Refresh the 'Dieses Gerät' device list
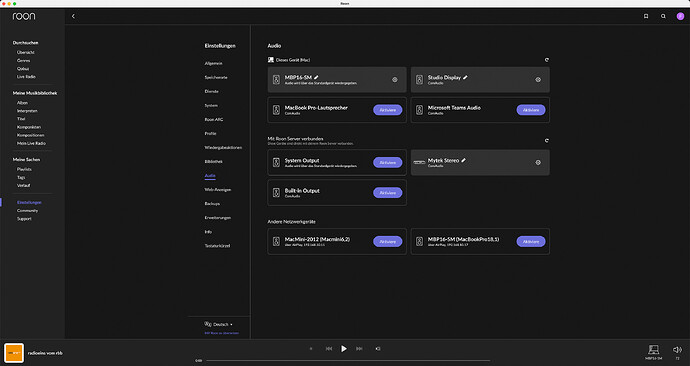Screen dimensions: 690x366 547,60
